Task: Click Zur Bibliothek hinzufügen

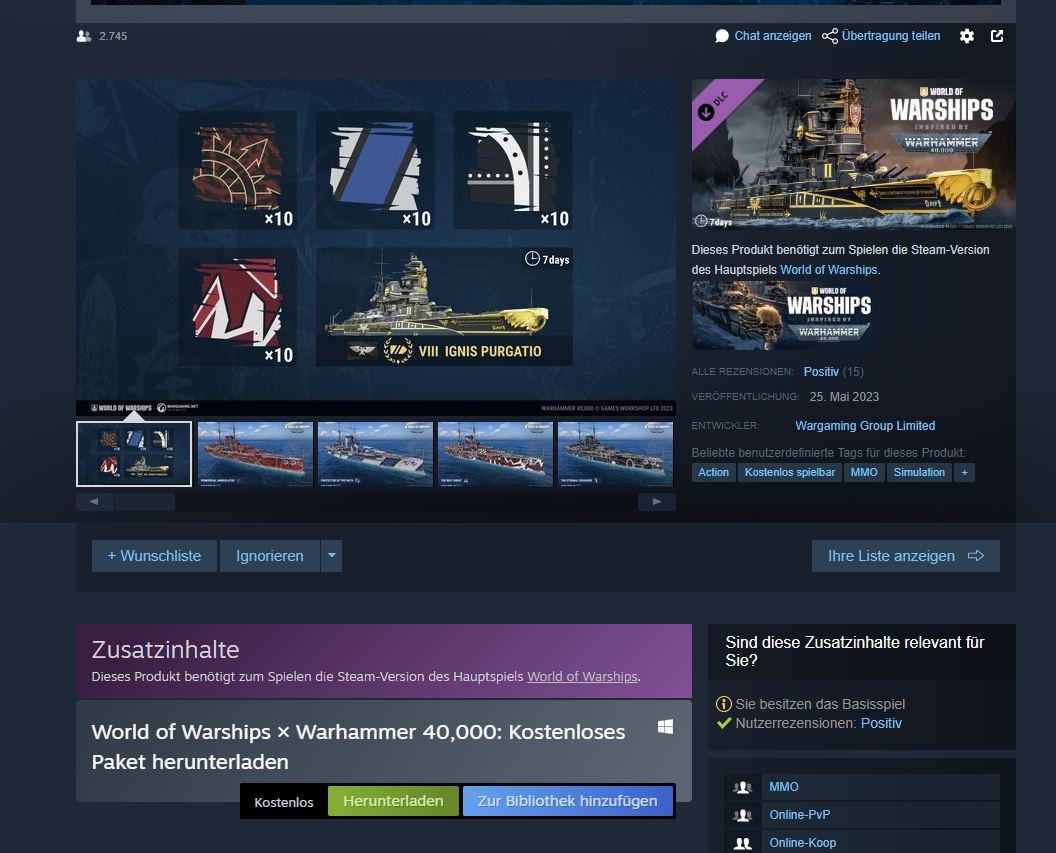Action: [568, 801]
